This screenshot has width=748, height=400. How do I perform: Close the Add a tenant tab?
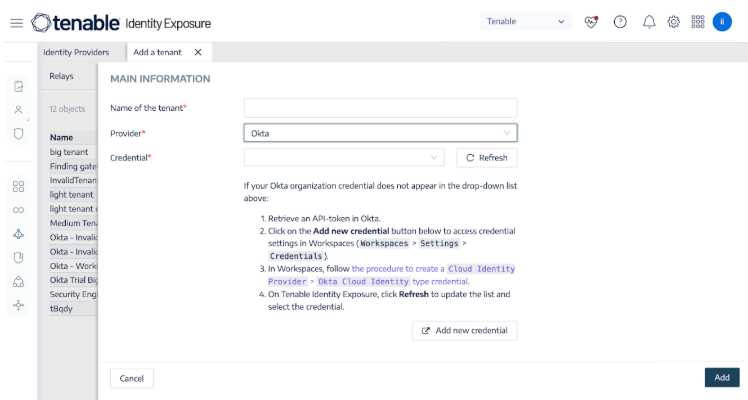(198, 52)
